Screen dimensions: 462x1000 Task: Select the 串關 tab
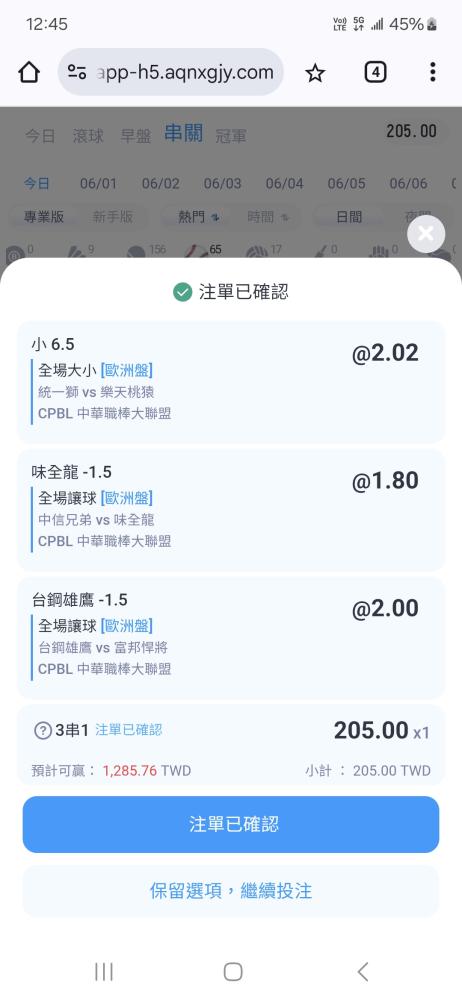[184, 133]
